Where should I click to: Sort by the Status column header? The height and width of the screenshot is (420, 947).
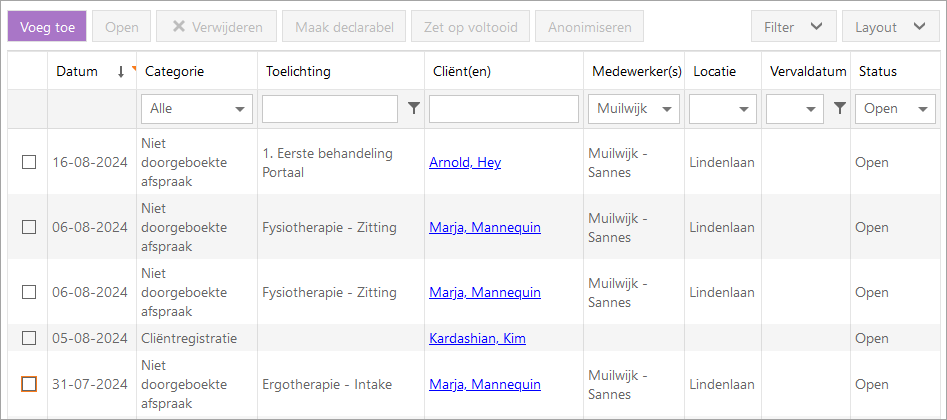click(x=878, y=72)
